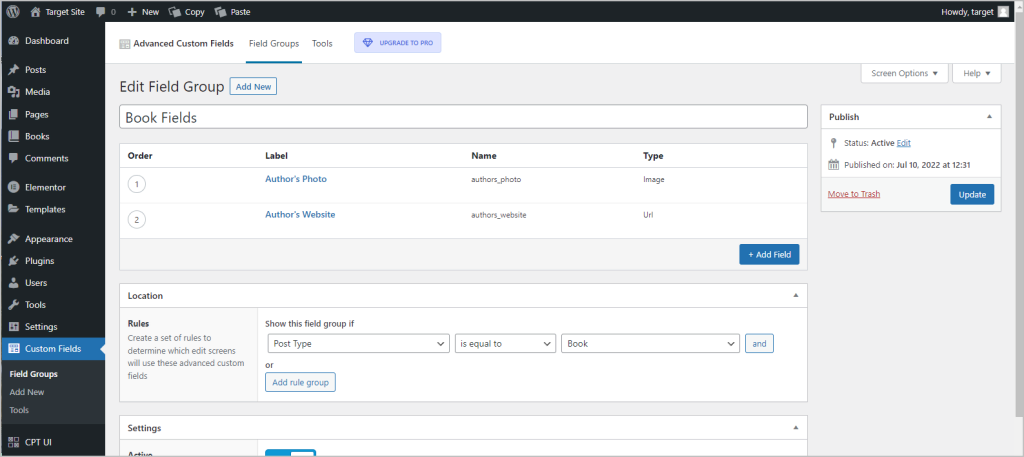Click the Copy icon in admin bar
Screen dimensions: 1024x457
tap(176, 12)
